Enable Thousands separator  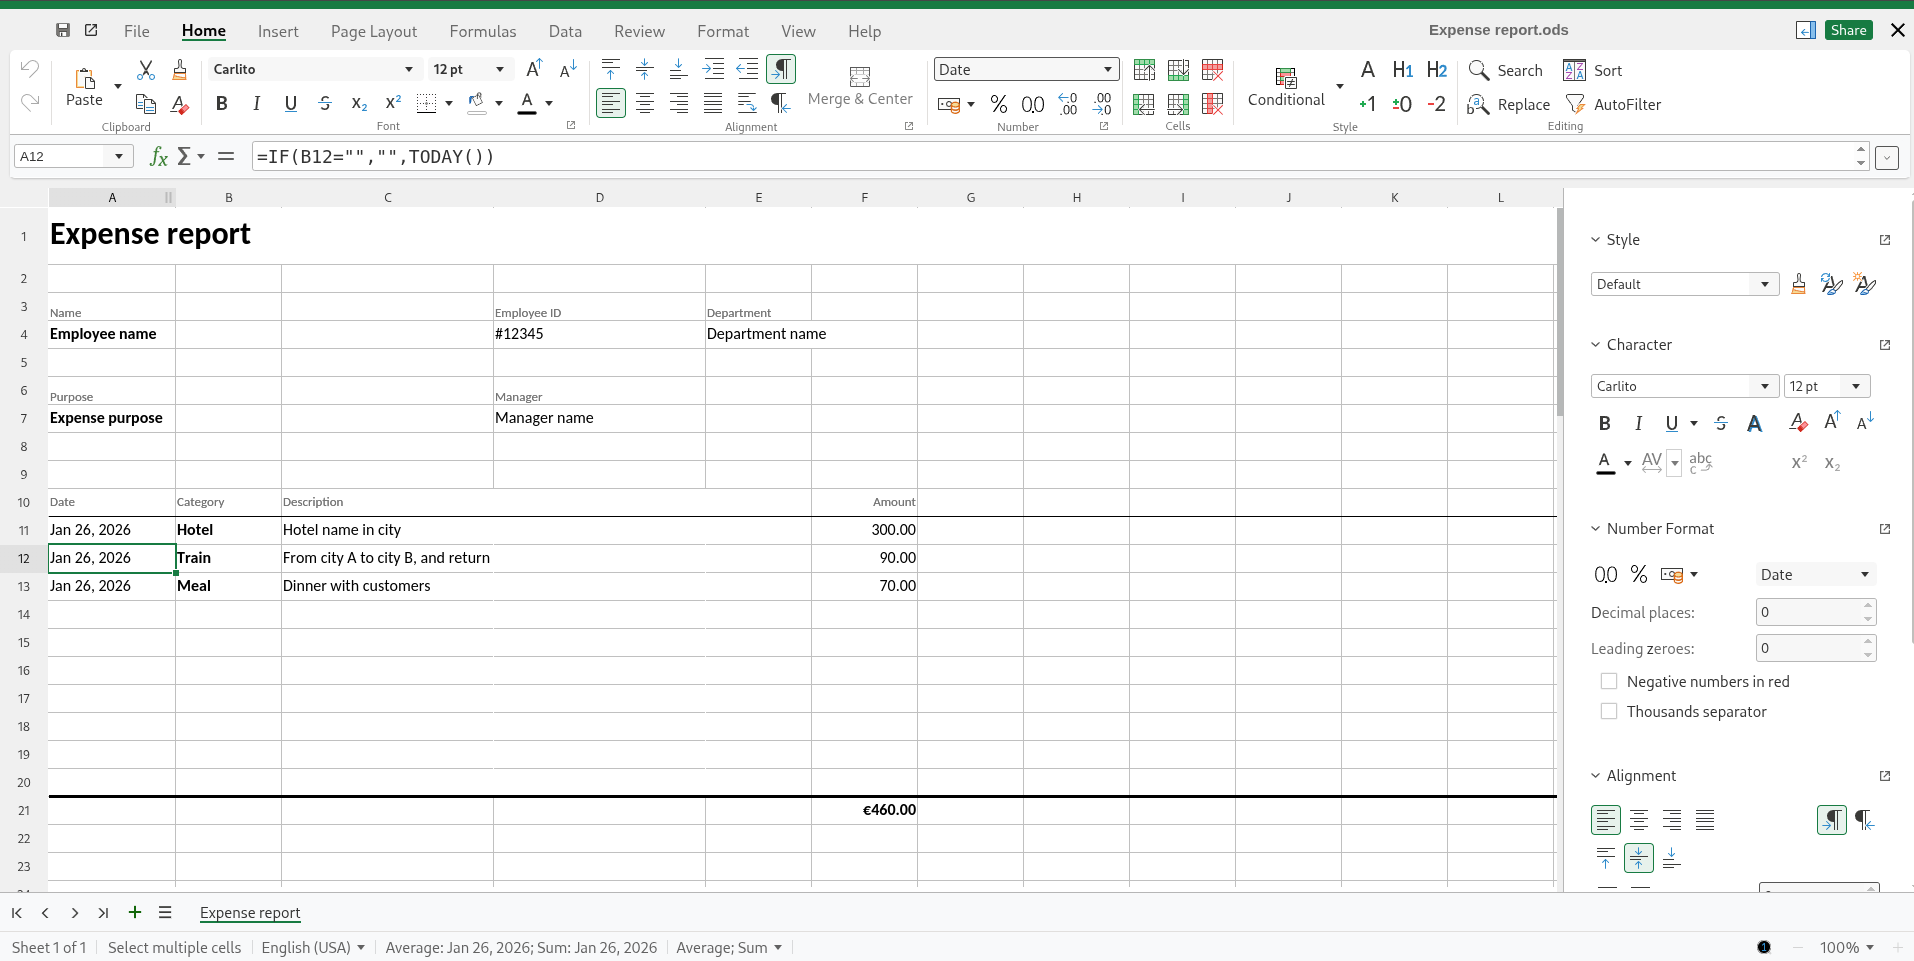coord(1610,711)
